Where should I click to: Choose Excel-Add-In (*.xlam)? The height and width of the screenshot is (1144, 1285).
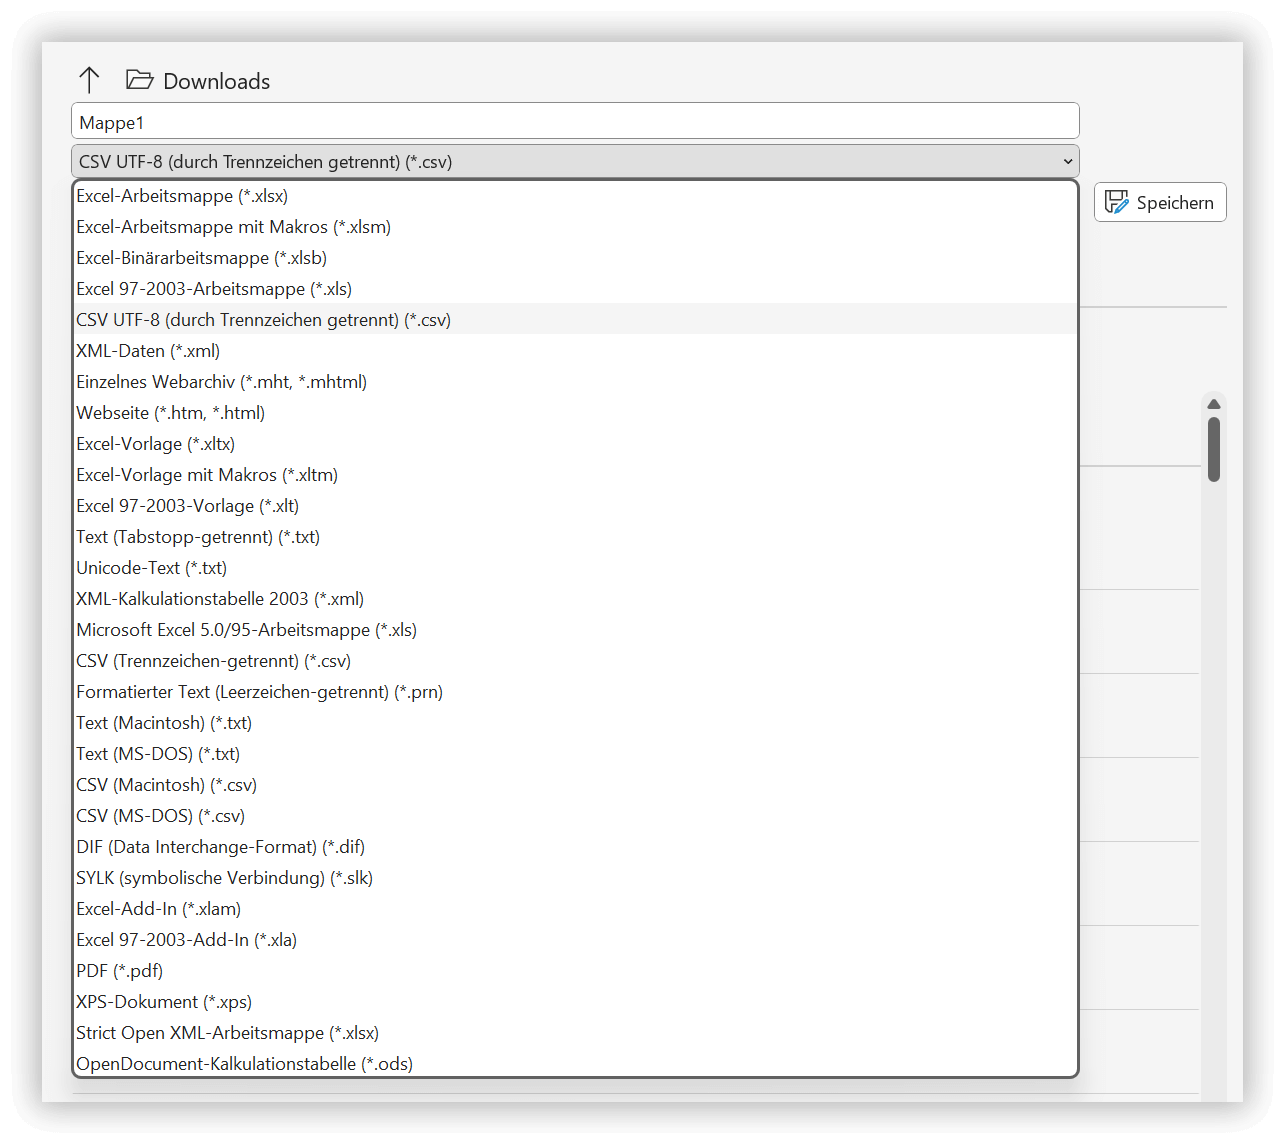(x=575, y=909)
